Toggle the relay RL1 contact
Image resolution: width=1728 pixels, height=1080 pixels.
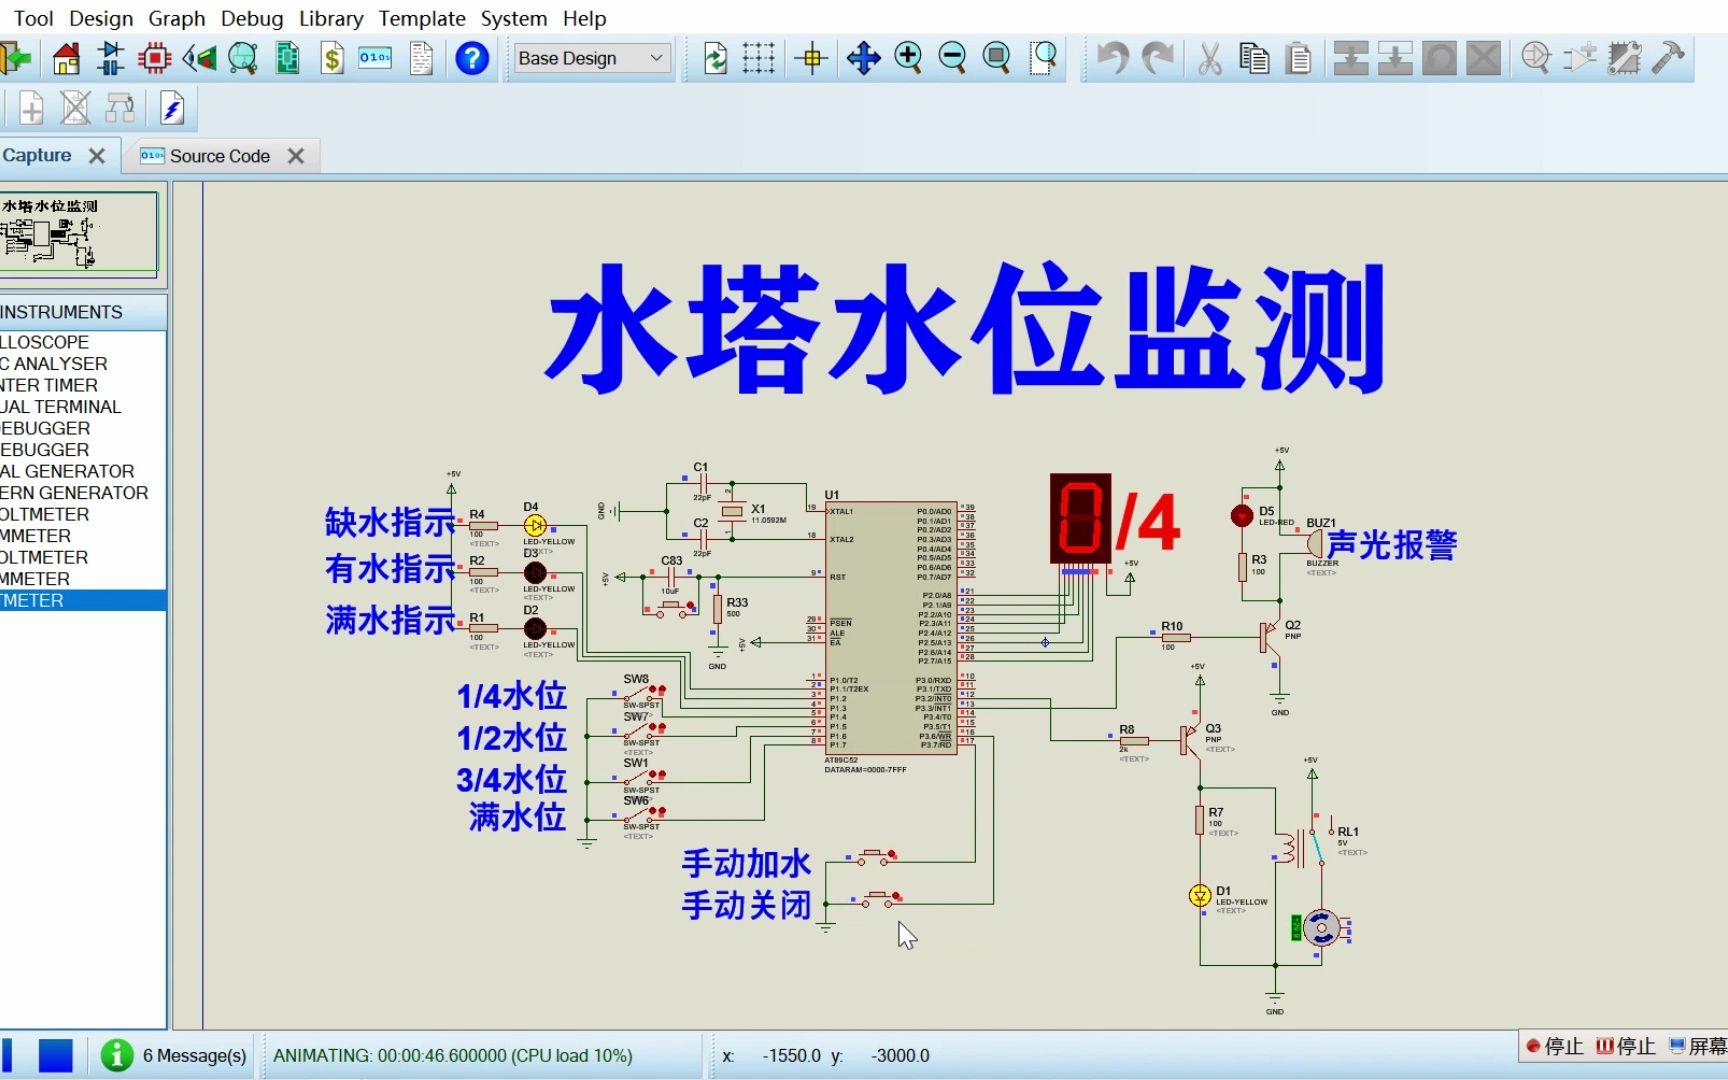[x=1319, y=846]
